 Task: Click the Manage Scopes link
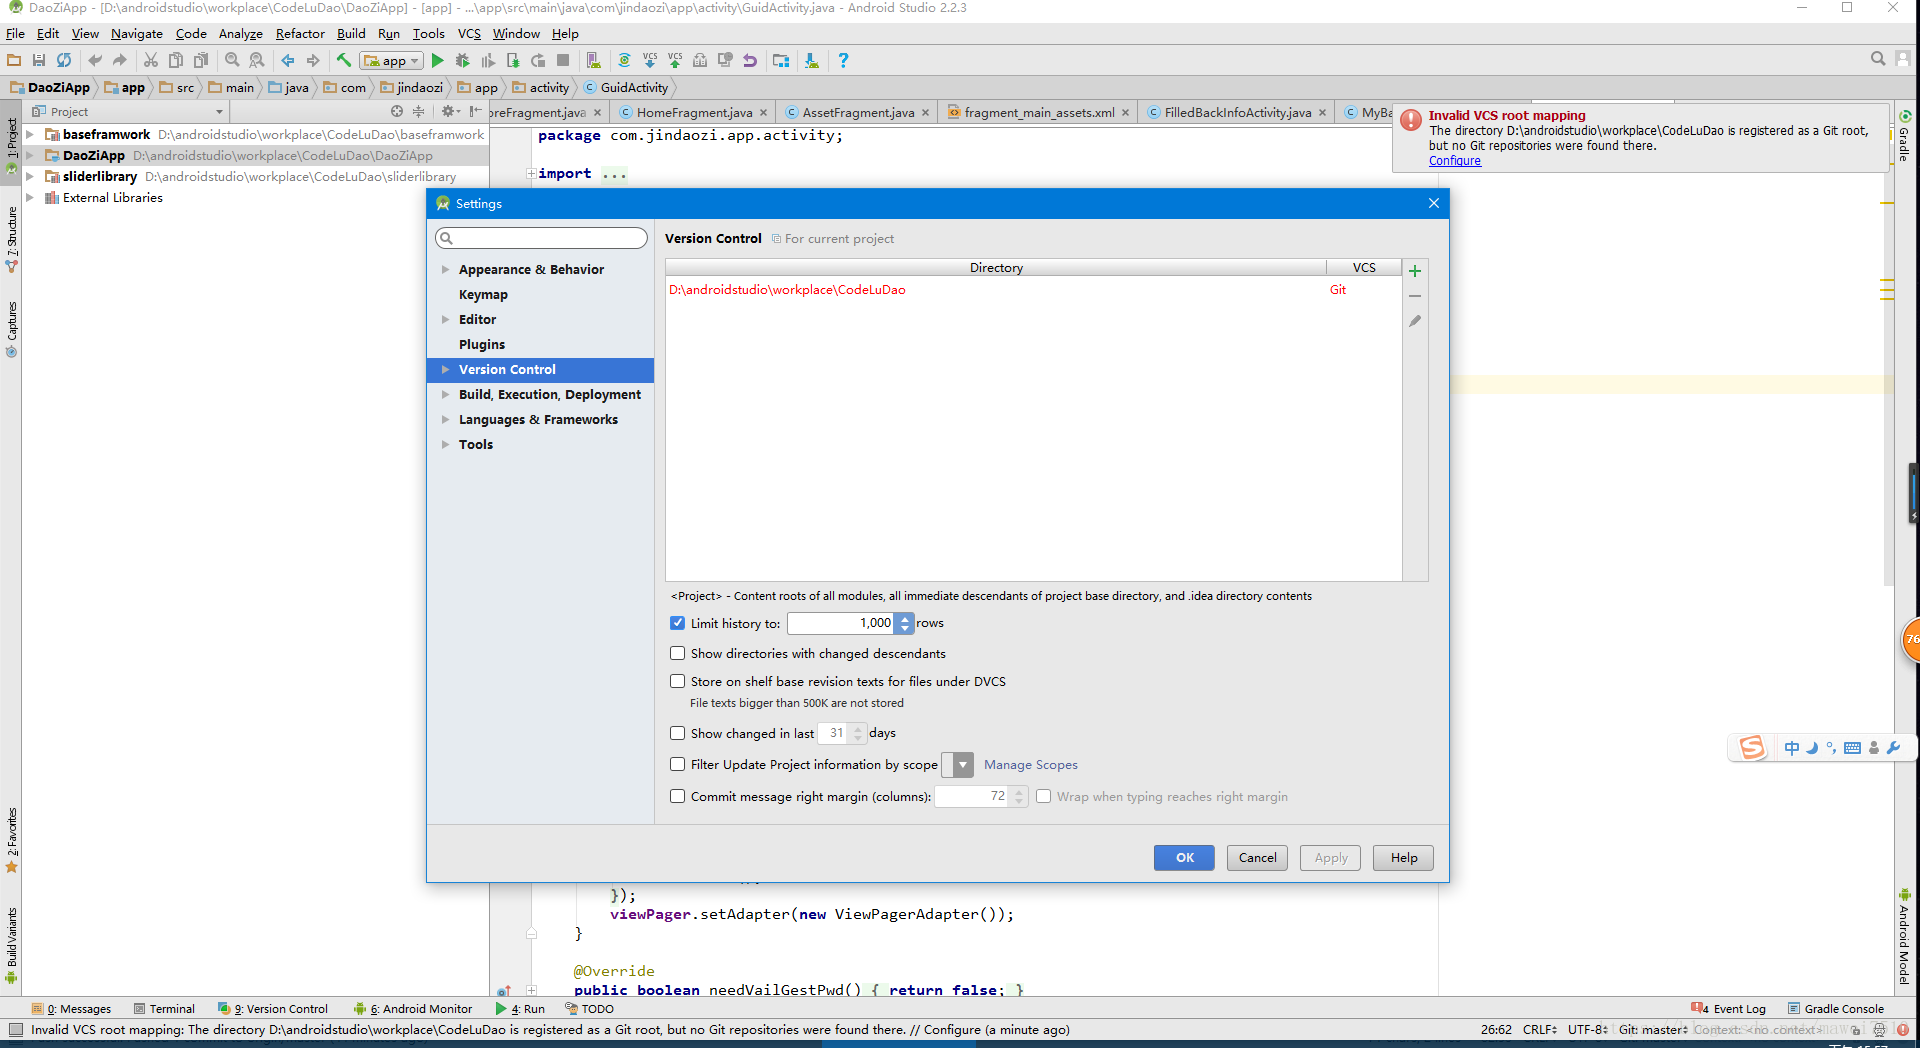click(1030, 765)
